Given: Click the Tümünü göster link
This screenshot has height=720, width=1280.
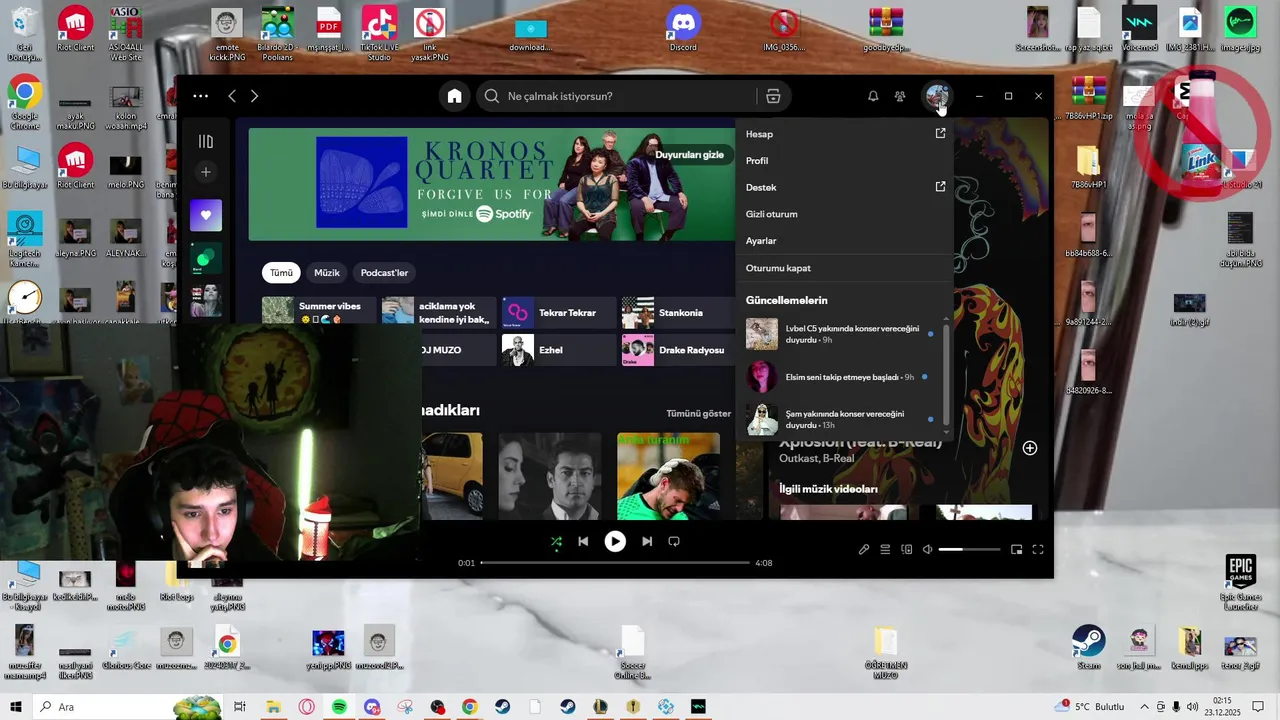Looking at the screenshot, I should pos(699,413).
